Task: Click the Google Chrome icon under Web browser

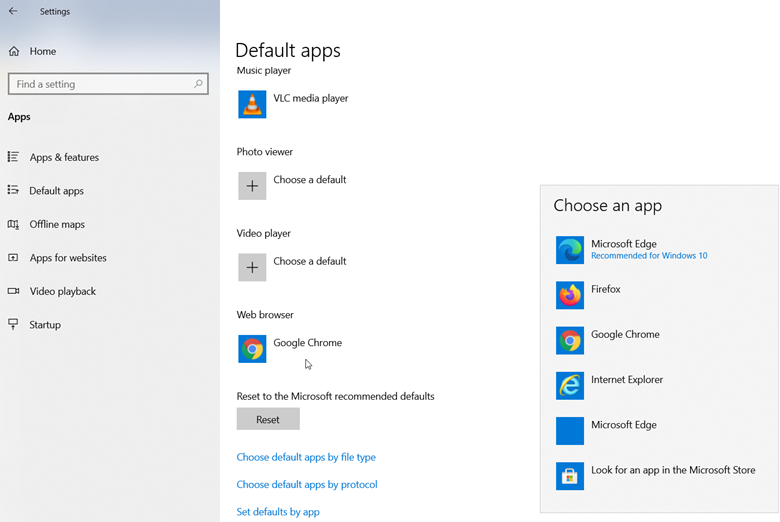Action: (x=252, y=348)
